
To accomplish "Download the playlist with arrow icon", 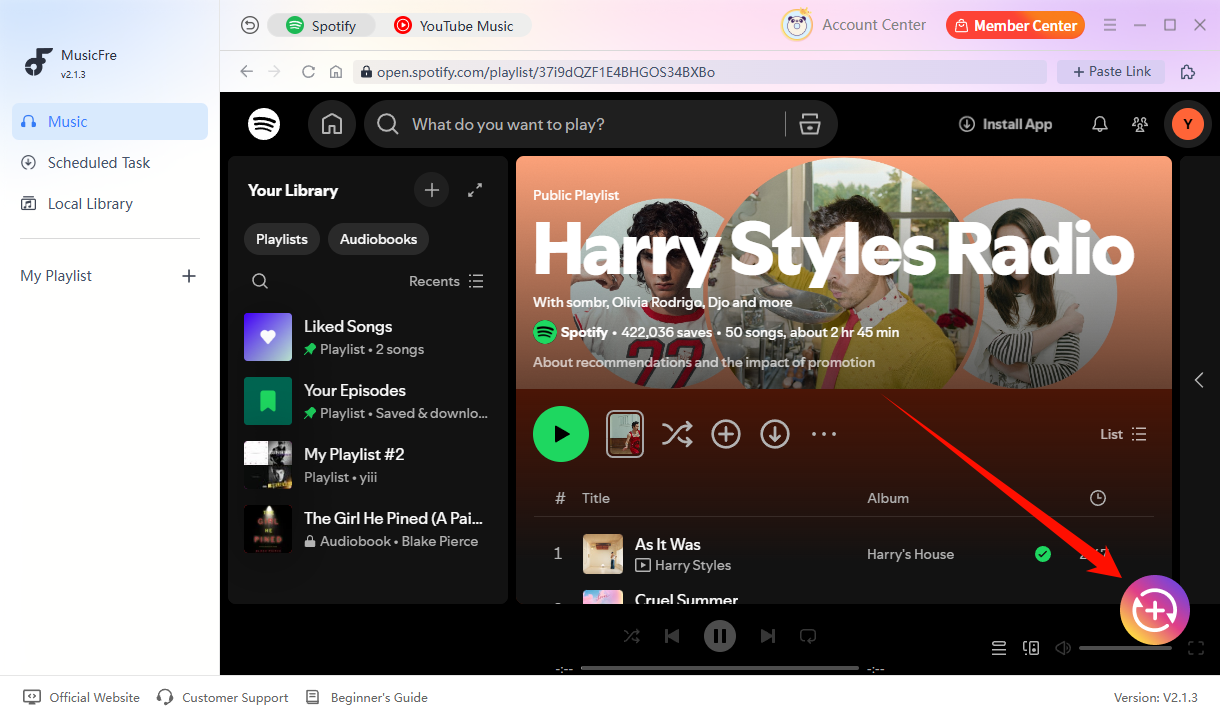I will tap(775, 434).
